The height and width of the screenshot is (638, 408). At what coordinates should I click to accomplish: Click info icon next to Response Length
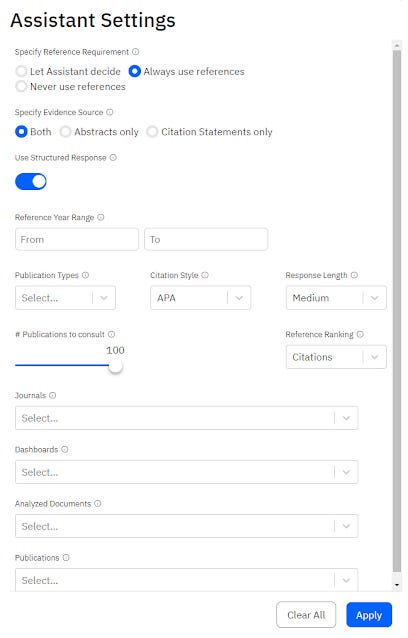[354, 275]
